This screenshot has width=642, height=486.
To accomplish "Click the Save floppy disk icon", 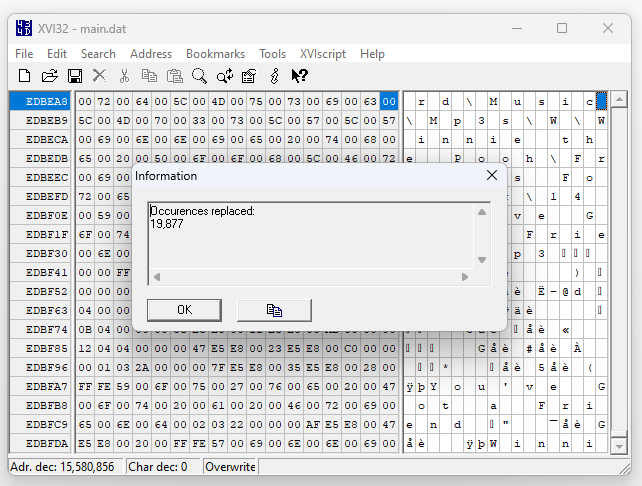I will [75, 76].
